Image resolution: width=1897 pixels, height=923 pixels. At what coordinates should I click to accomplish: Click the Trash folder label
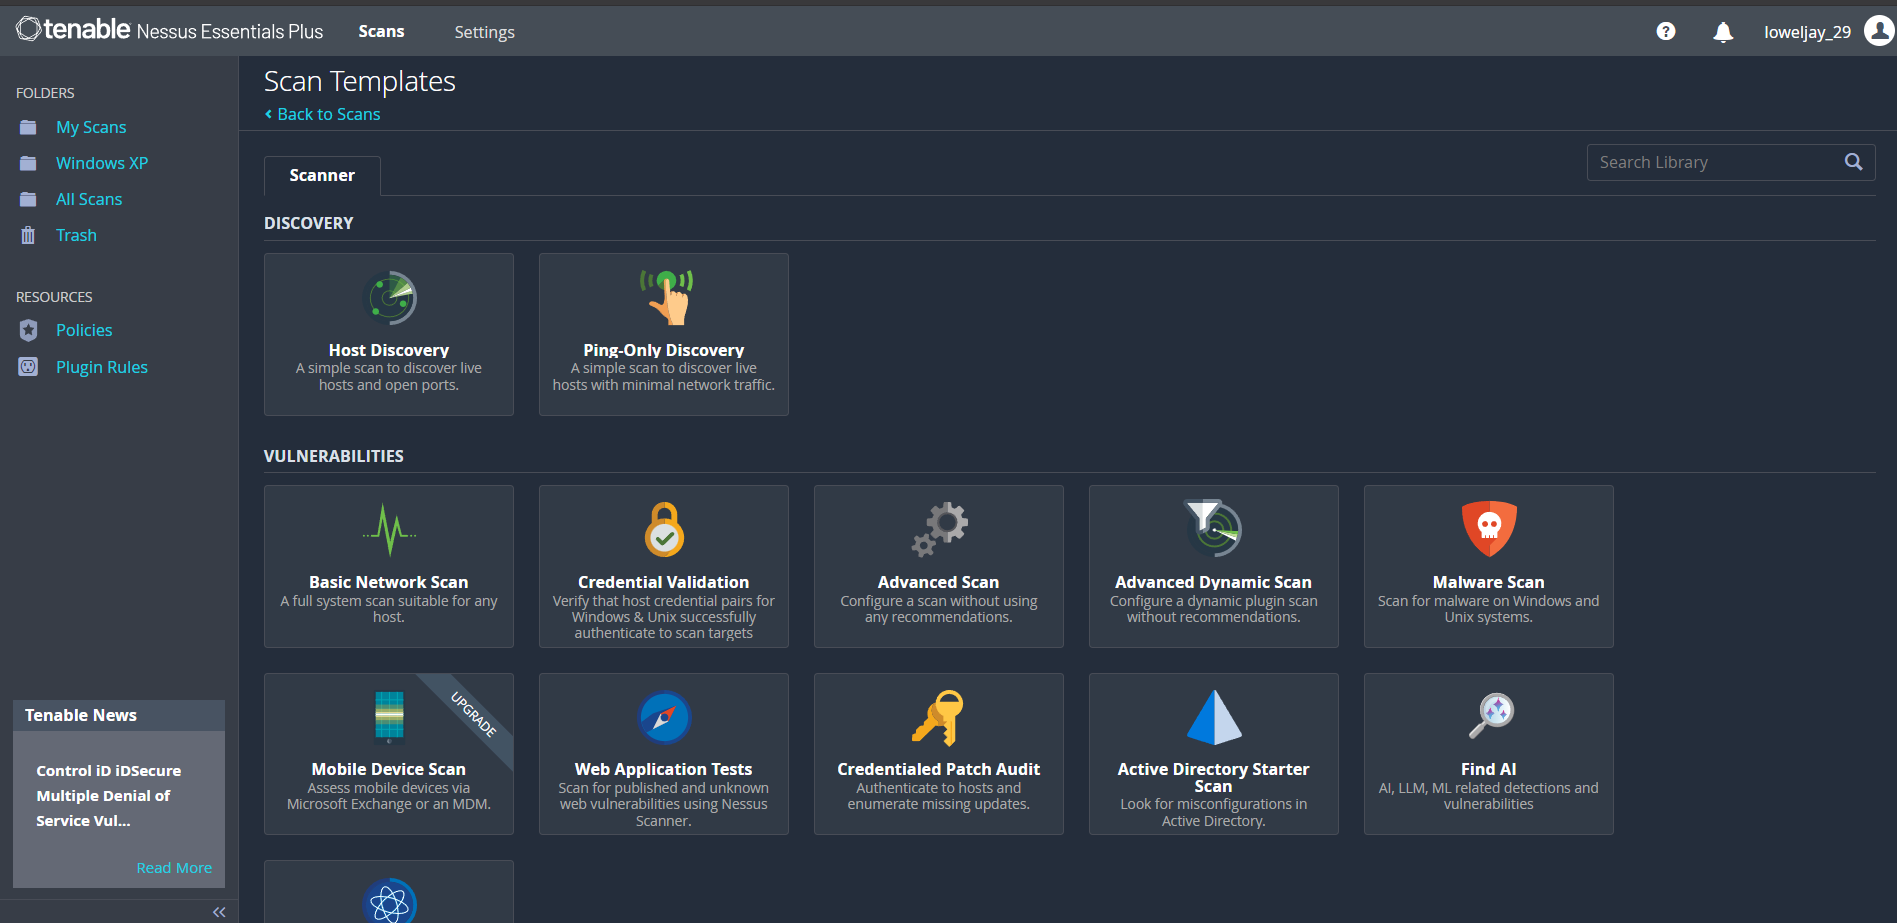pyautogui.click(x=76, y=235)
